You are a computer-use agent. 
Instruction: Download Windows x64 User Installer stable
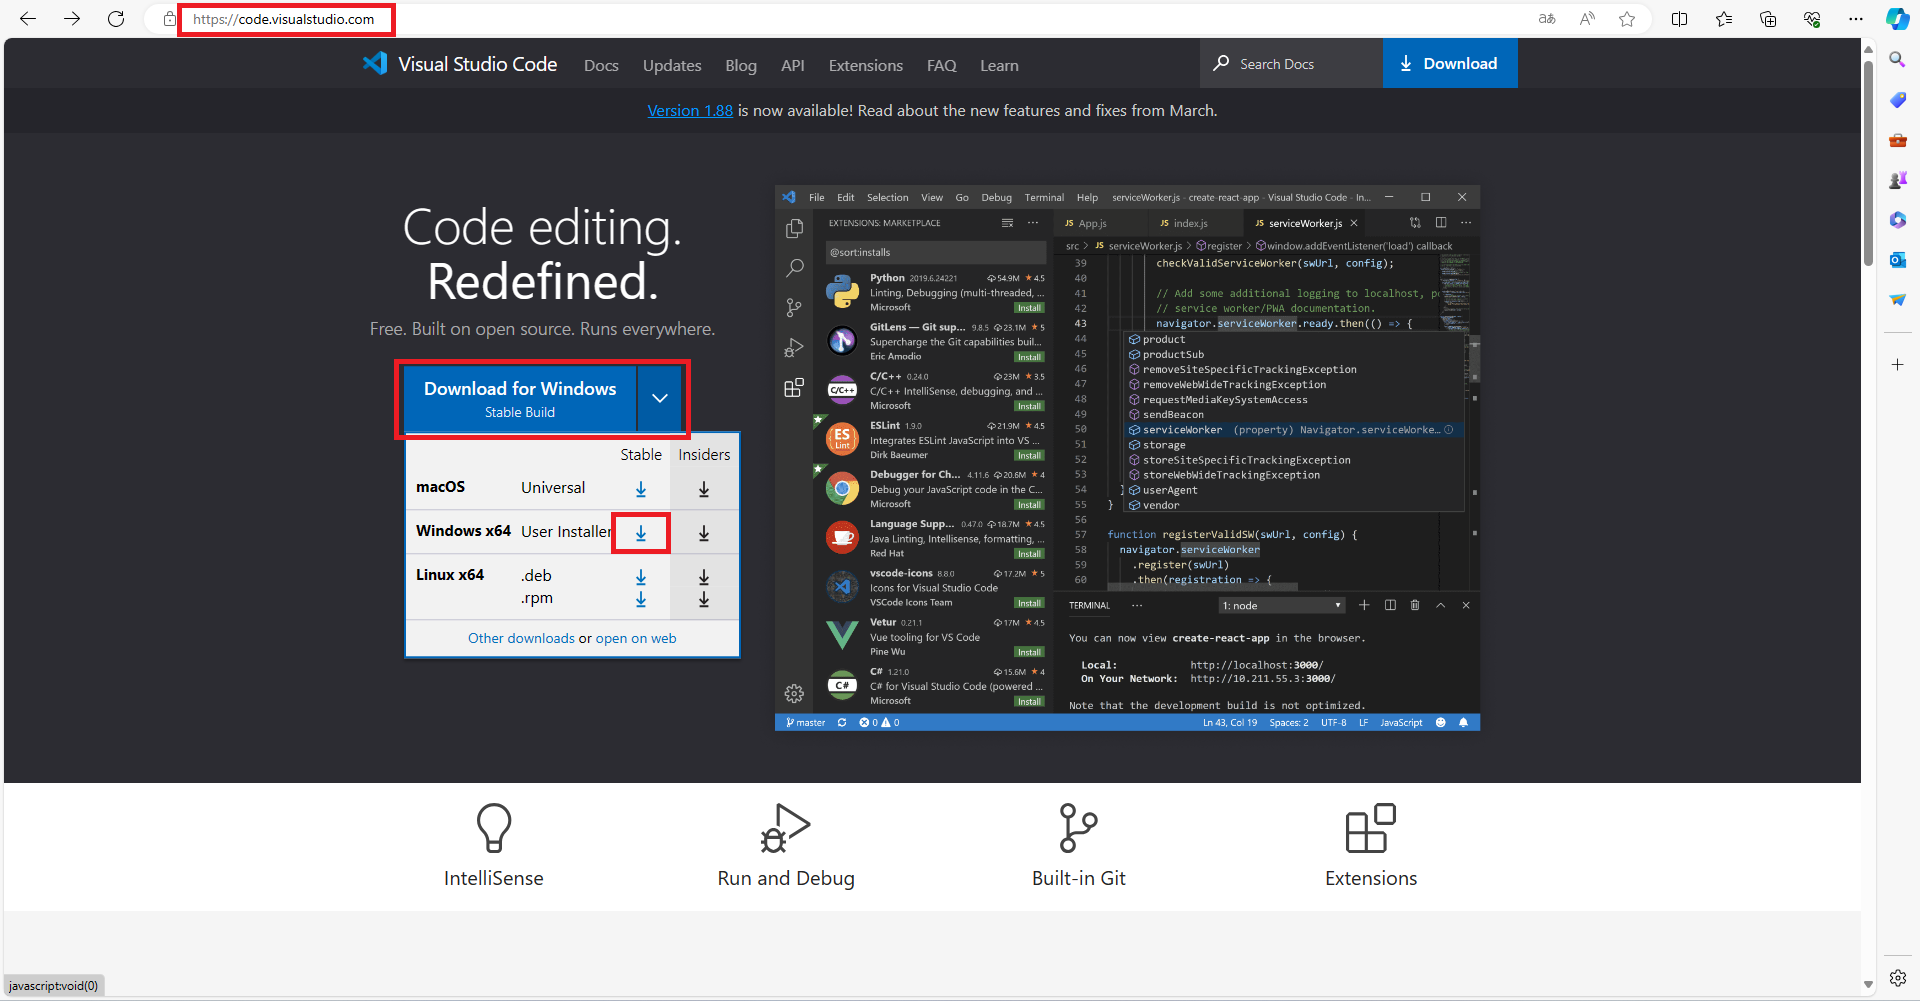tap(641, 533)
